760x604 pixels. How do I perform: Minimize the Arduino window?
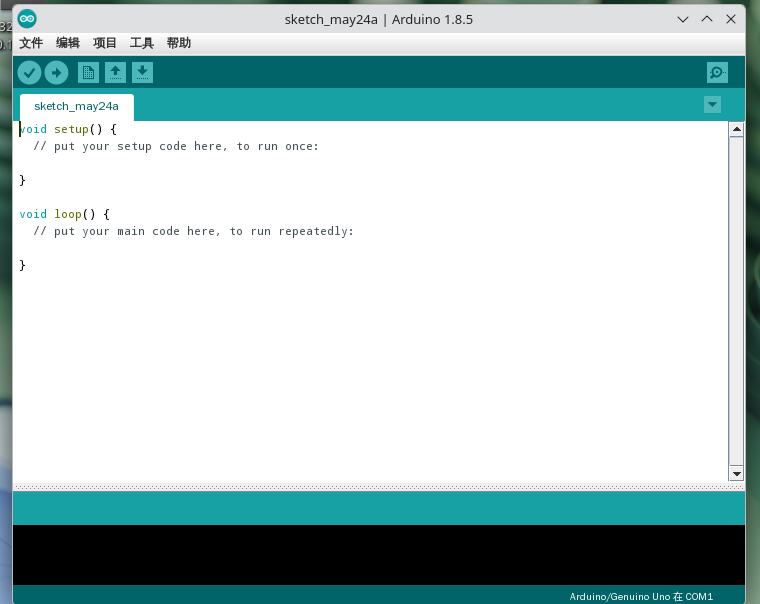[683, 19]
